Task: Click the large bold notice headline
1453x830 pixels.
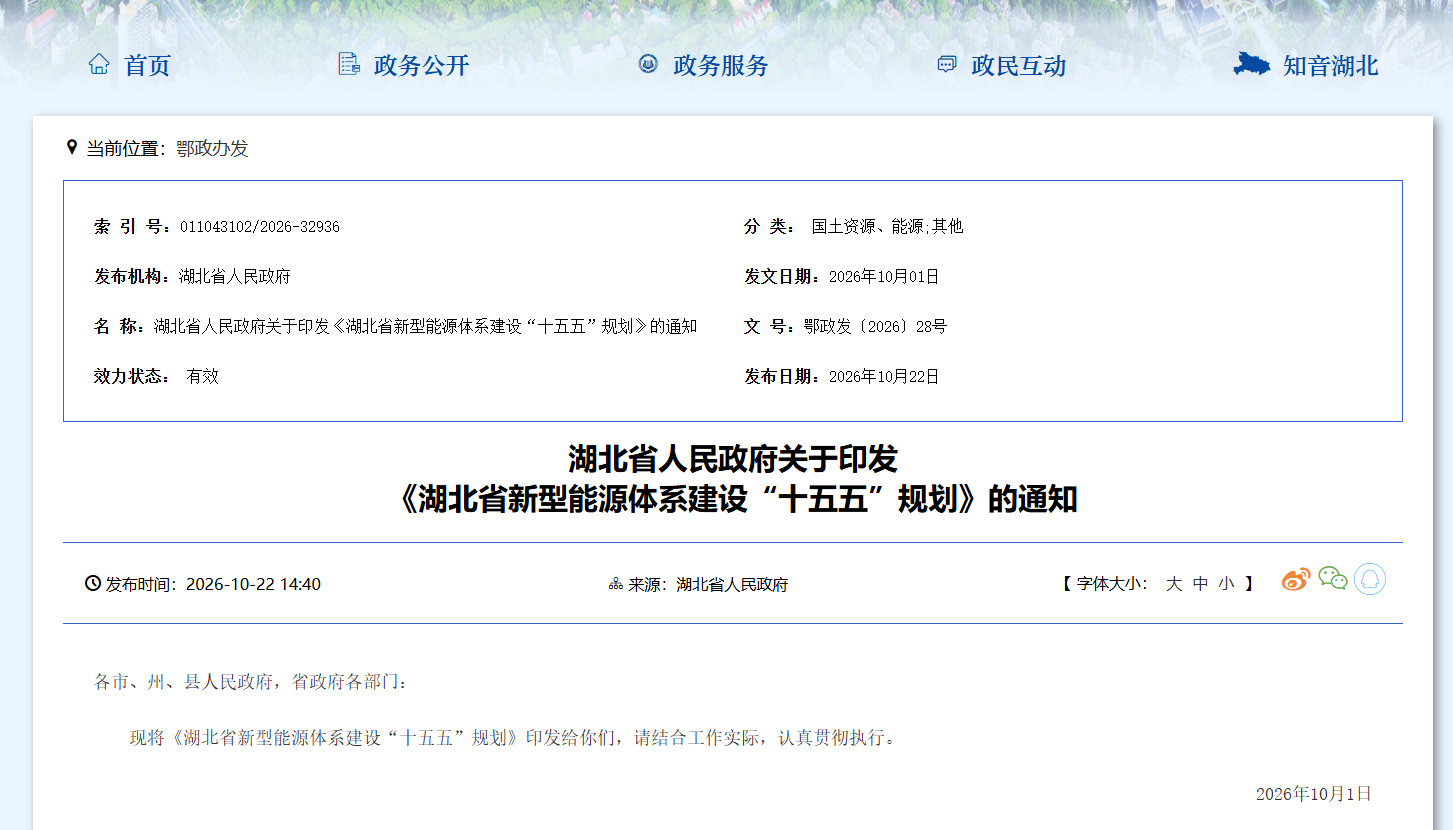Action: (733, 479)
